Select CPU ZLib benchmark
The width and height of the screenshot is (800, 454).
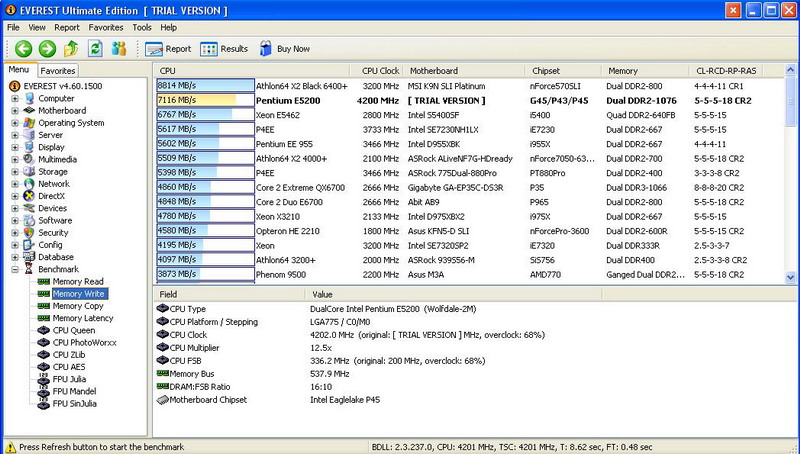click(x=69, y=355)
